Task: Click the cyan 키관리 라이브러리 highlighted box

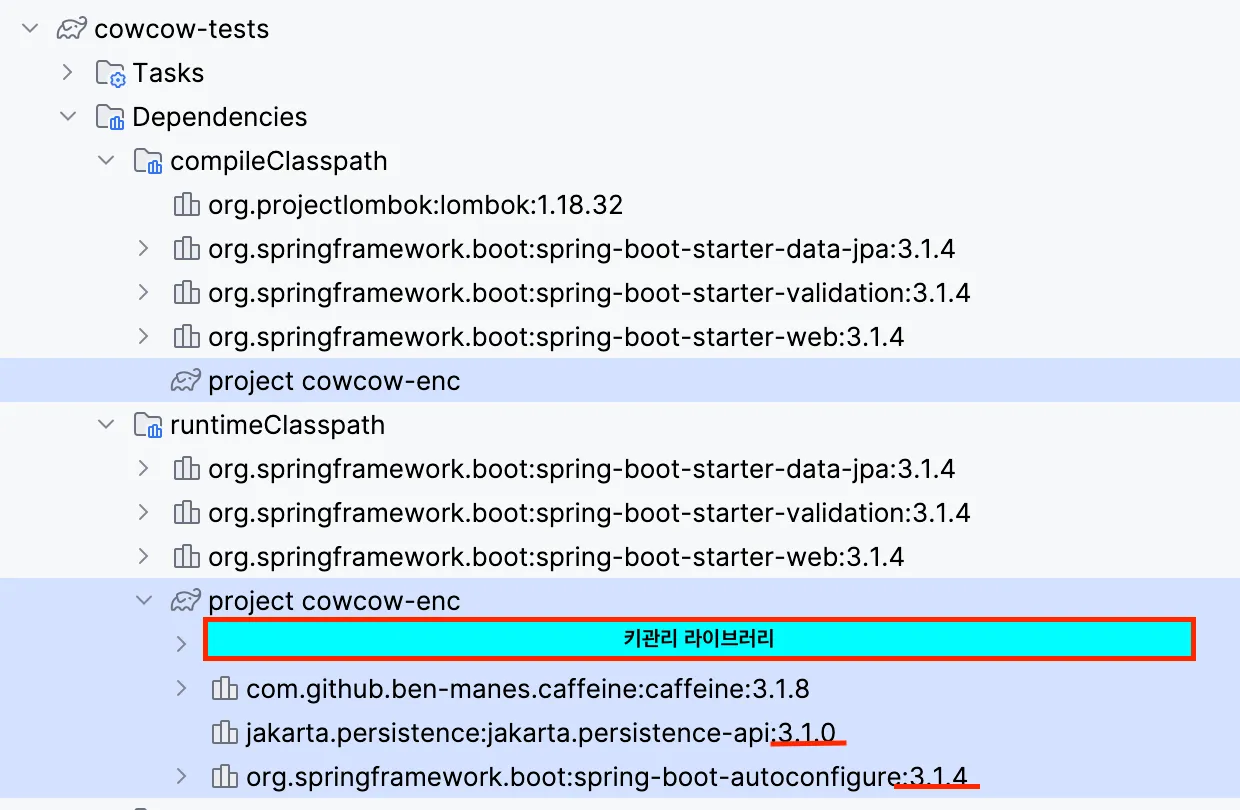Action: pyautogui.click(x=698, y=640)
